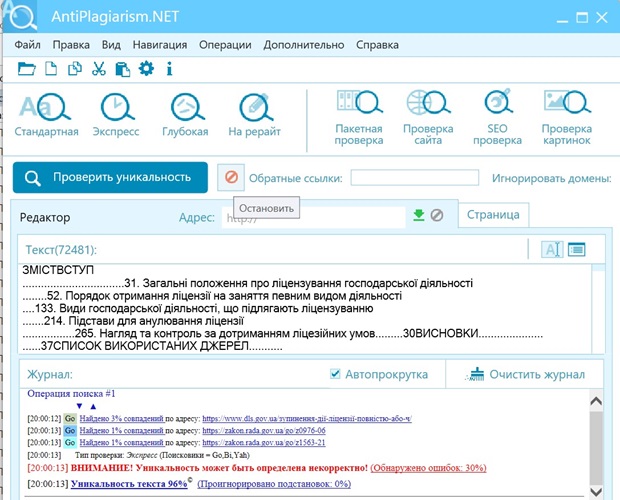Open Найдено 3% совпадений link
Viewport: 620px width, 500px height.
click(121, 418)
